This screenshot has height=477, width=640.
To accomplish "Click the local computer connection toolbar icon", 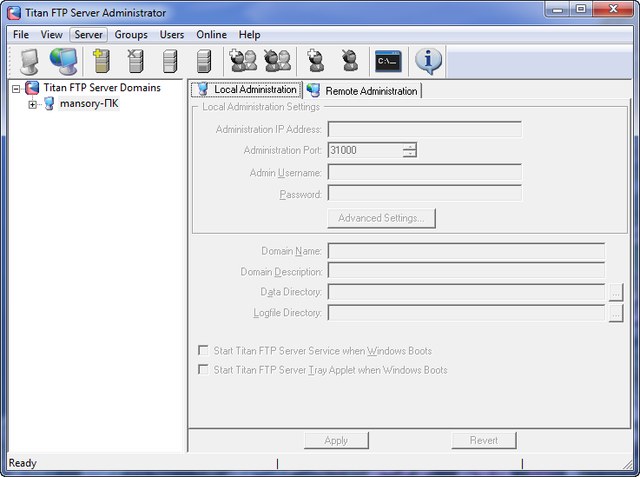I will click(29, 61).
